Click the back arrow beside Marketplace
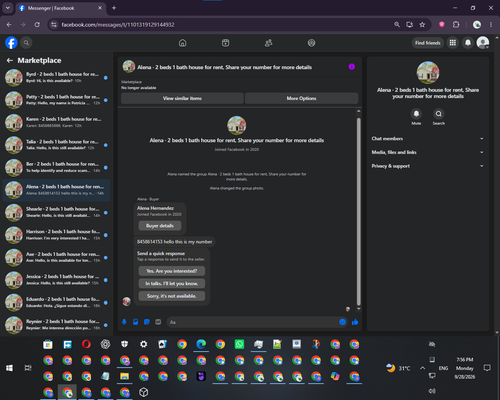The width and height of the screenshot is (500, 400). [x=10, y=60]
